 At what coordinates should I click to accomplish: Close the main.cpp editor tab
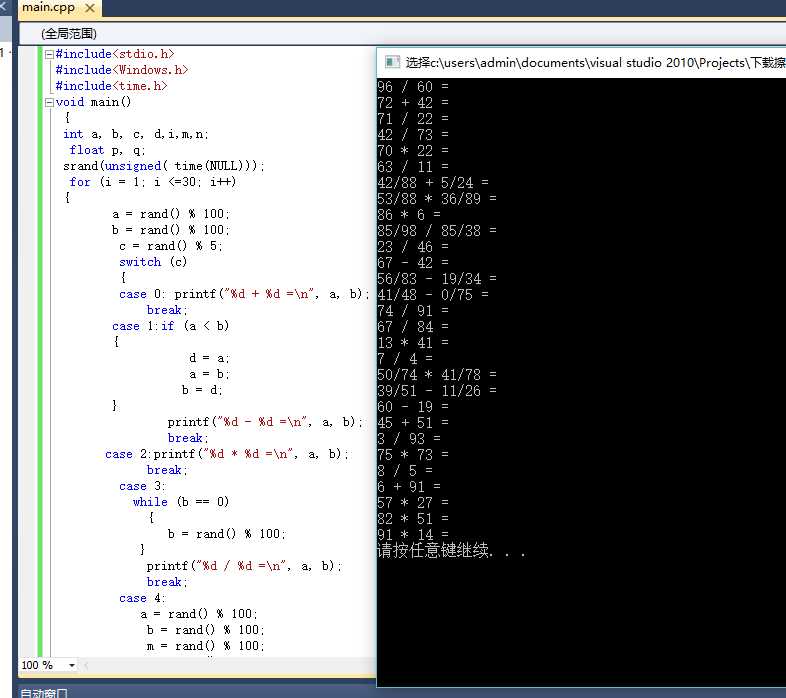pyautogui.click(x=90, y=8)
